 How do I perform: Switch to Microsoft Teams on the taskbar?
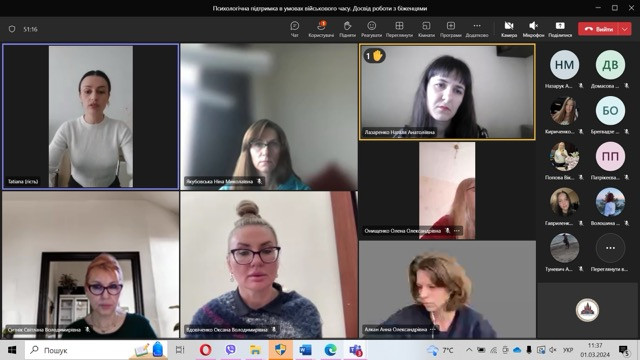click(x=356, y=350)
